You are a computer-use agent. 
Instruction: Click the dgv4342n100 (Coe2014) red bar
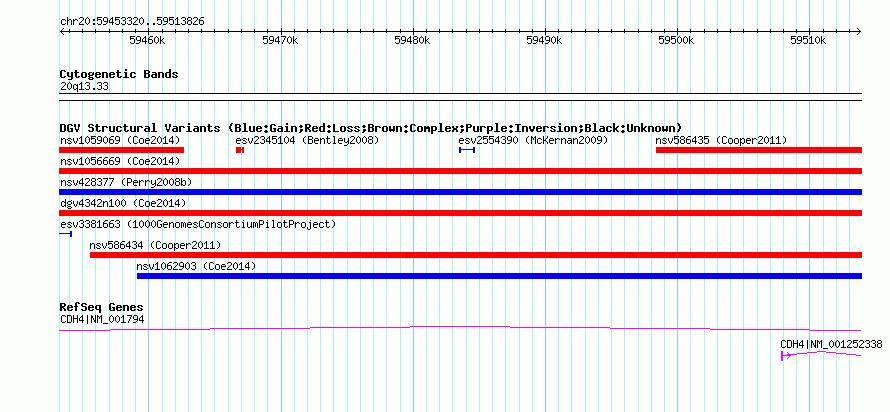(x=460, y=213)
